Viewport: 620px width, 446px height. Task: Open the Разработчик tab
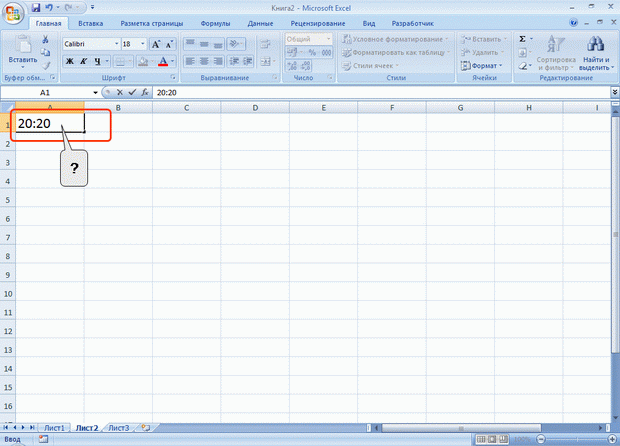point(412,23)
